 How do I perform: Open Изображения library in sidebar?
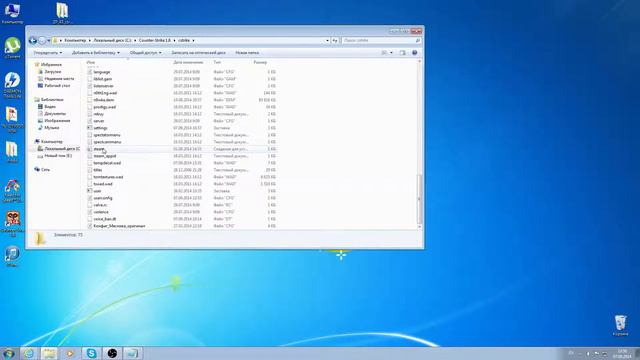pos(57,121)
